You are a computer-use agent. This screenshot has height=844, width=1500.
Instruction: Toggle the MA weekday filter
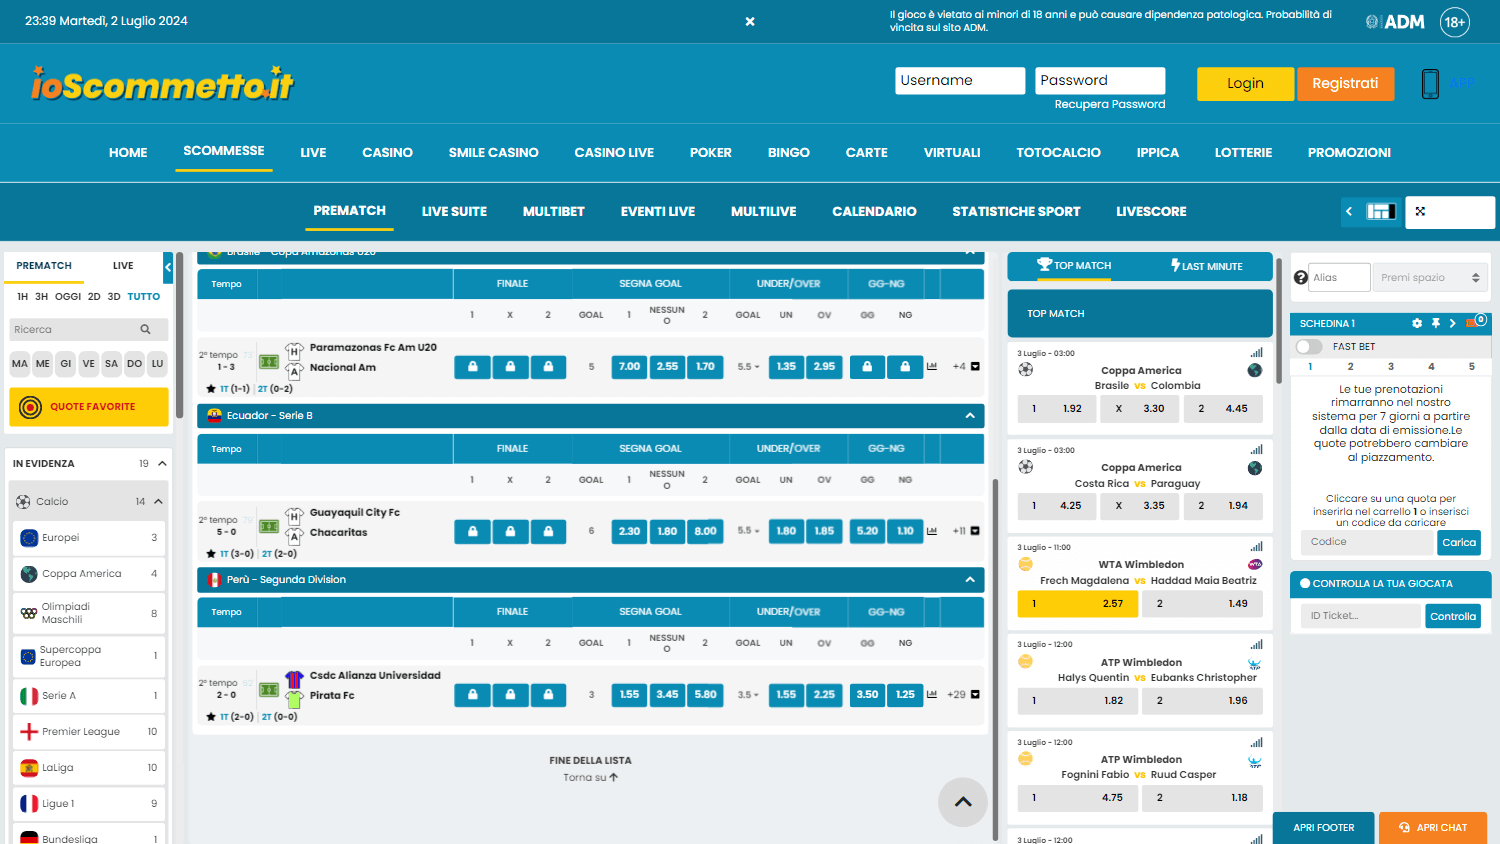point(20,363)
